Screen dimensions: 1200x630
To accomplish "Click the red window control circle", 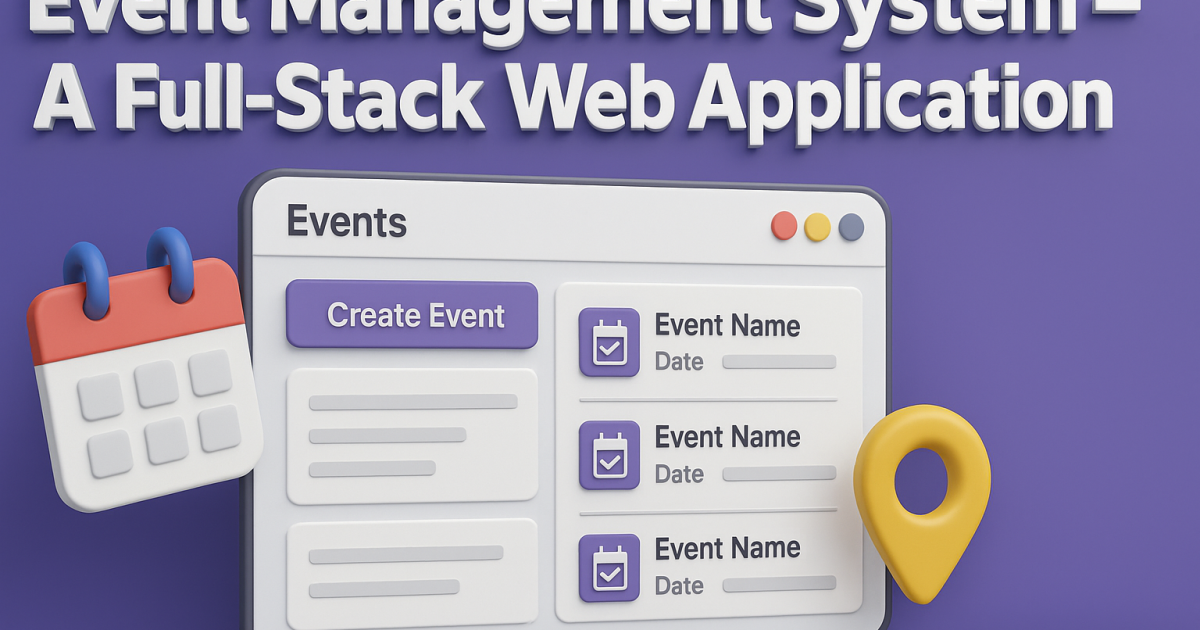I will 785,227.
